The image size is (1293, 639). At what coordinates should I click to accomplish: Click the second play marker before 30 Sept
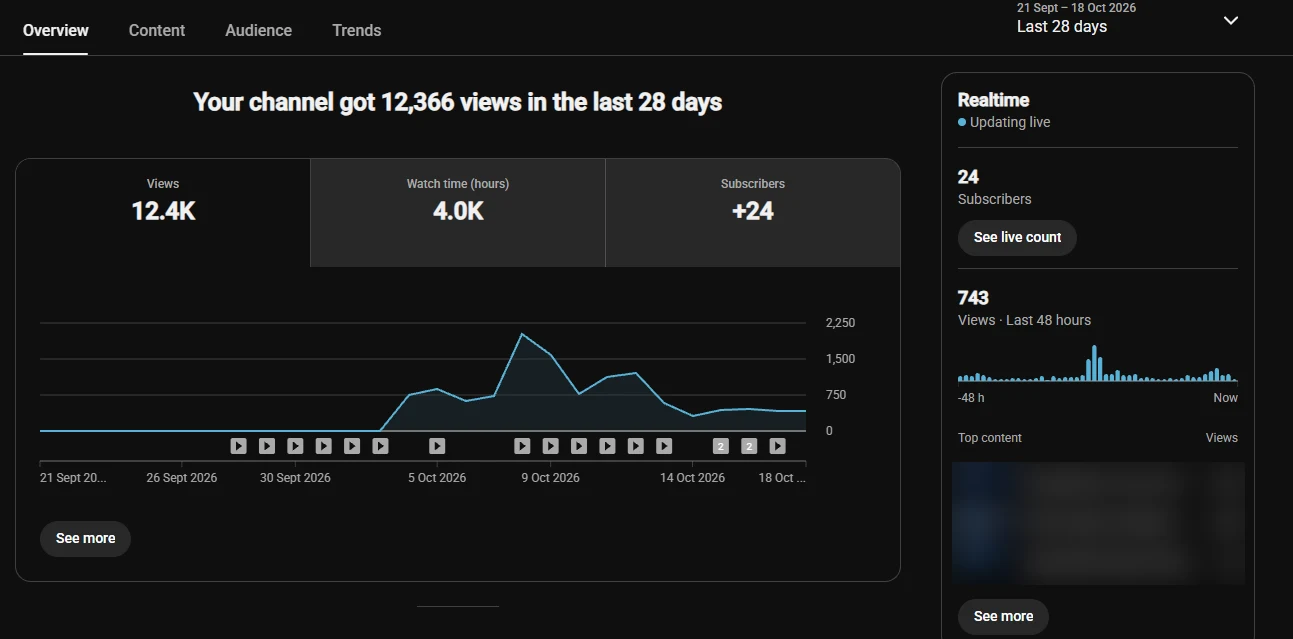coord(267,446)
